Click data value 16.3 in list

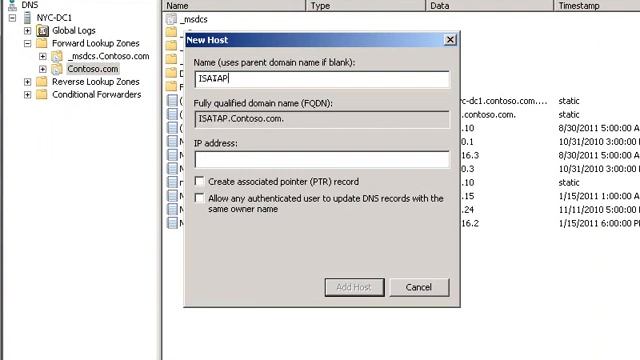pos(470,156)
